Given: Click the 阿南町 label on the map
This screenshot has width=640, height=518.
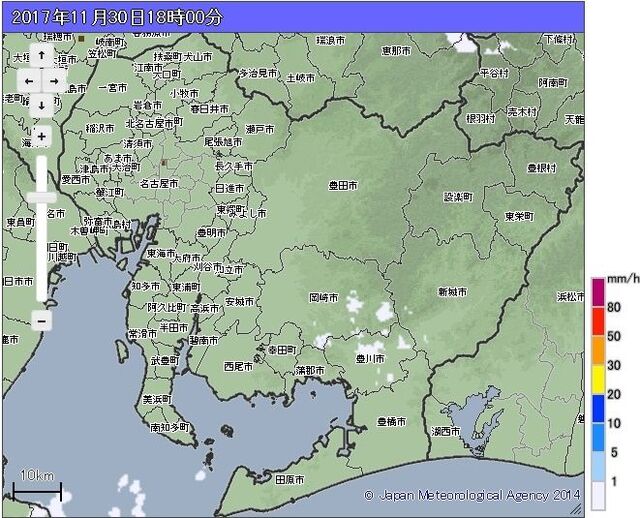Looking at the screenshot, I should (x=553, y=83).
